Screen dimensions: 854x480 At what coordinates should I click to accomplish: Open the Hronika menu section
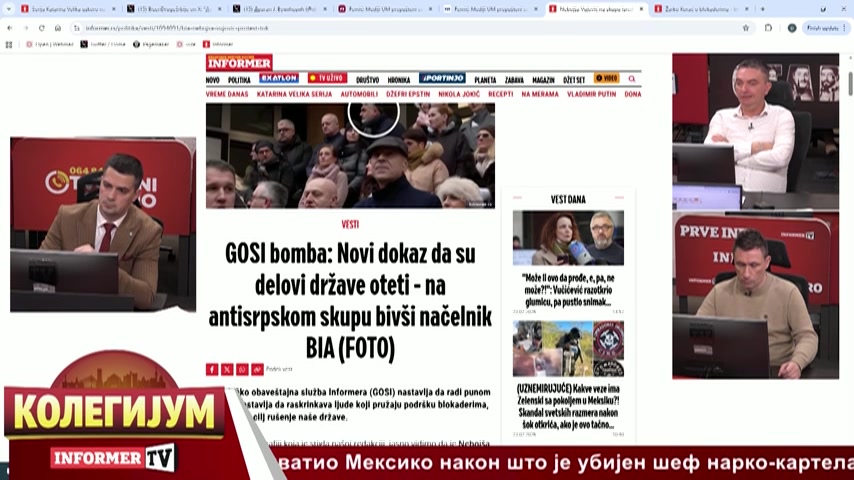(398, 79)
